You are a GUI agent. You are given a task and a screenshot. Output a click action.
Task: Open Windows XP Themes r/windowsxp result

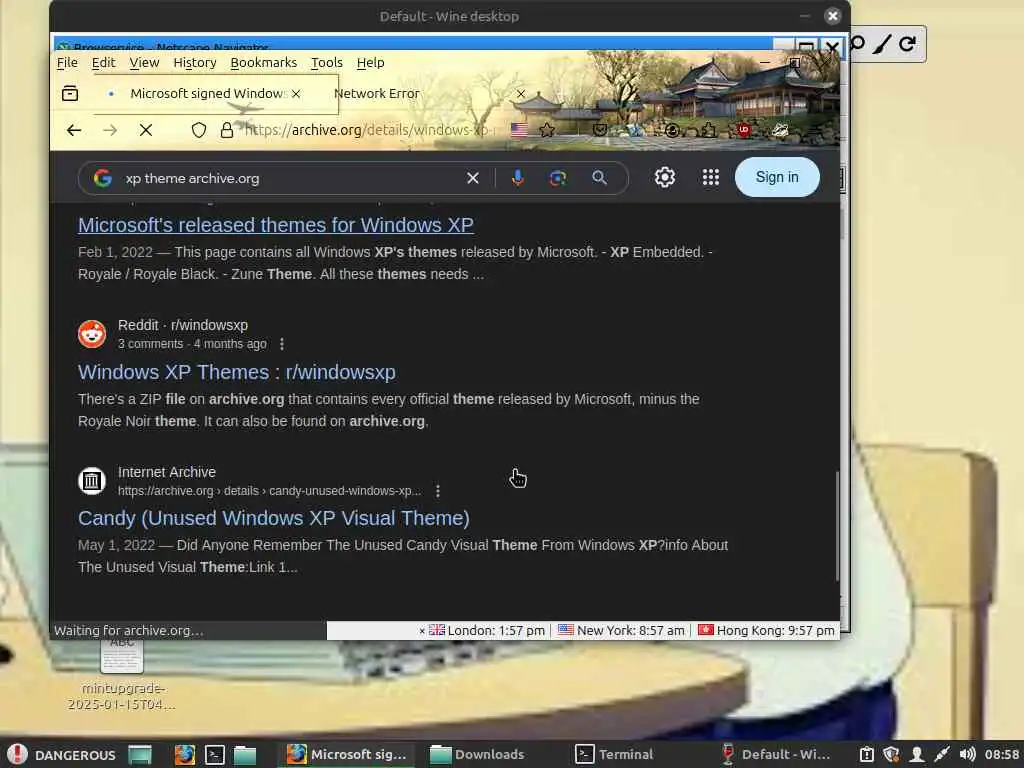click(236, 372)
